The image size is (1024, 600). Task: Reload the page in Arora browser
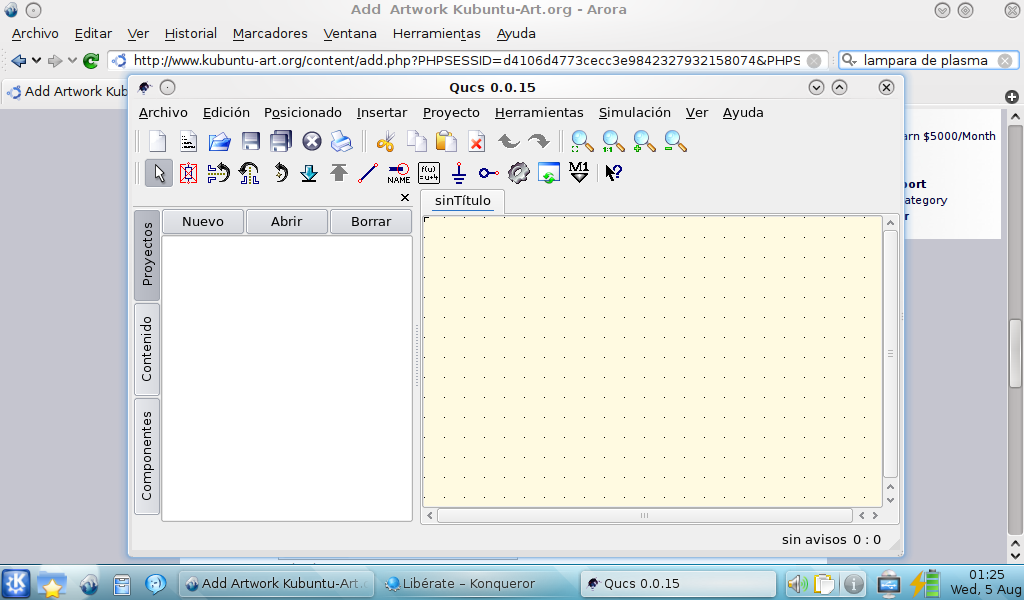(91, 61)
